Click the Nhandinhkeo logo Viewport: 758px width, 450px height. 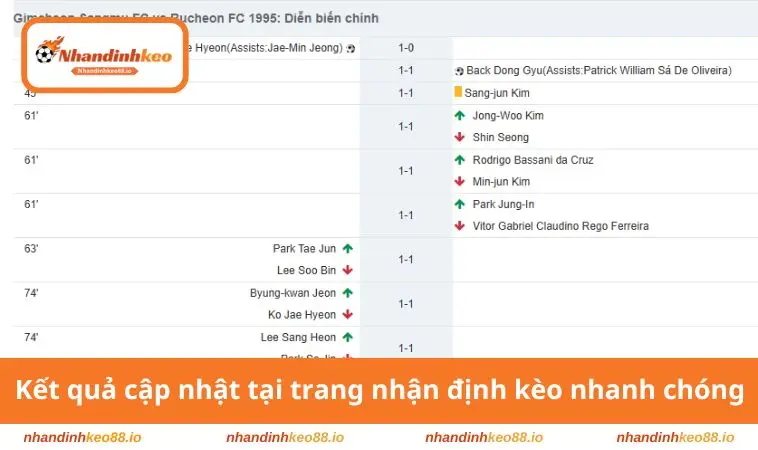(105, 56)
